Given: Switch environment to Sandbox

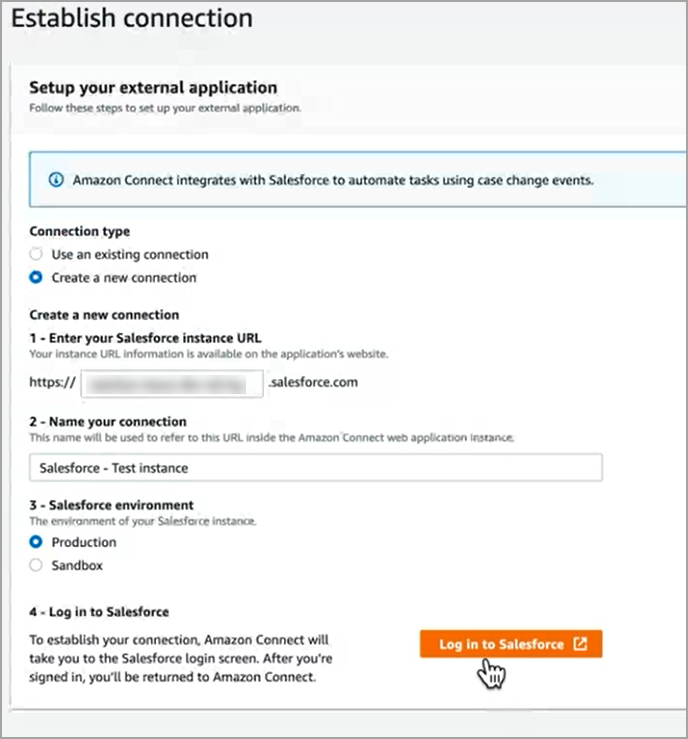Looking at the screenshot, I should coord(37,565).
